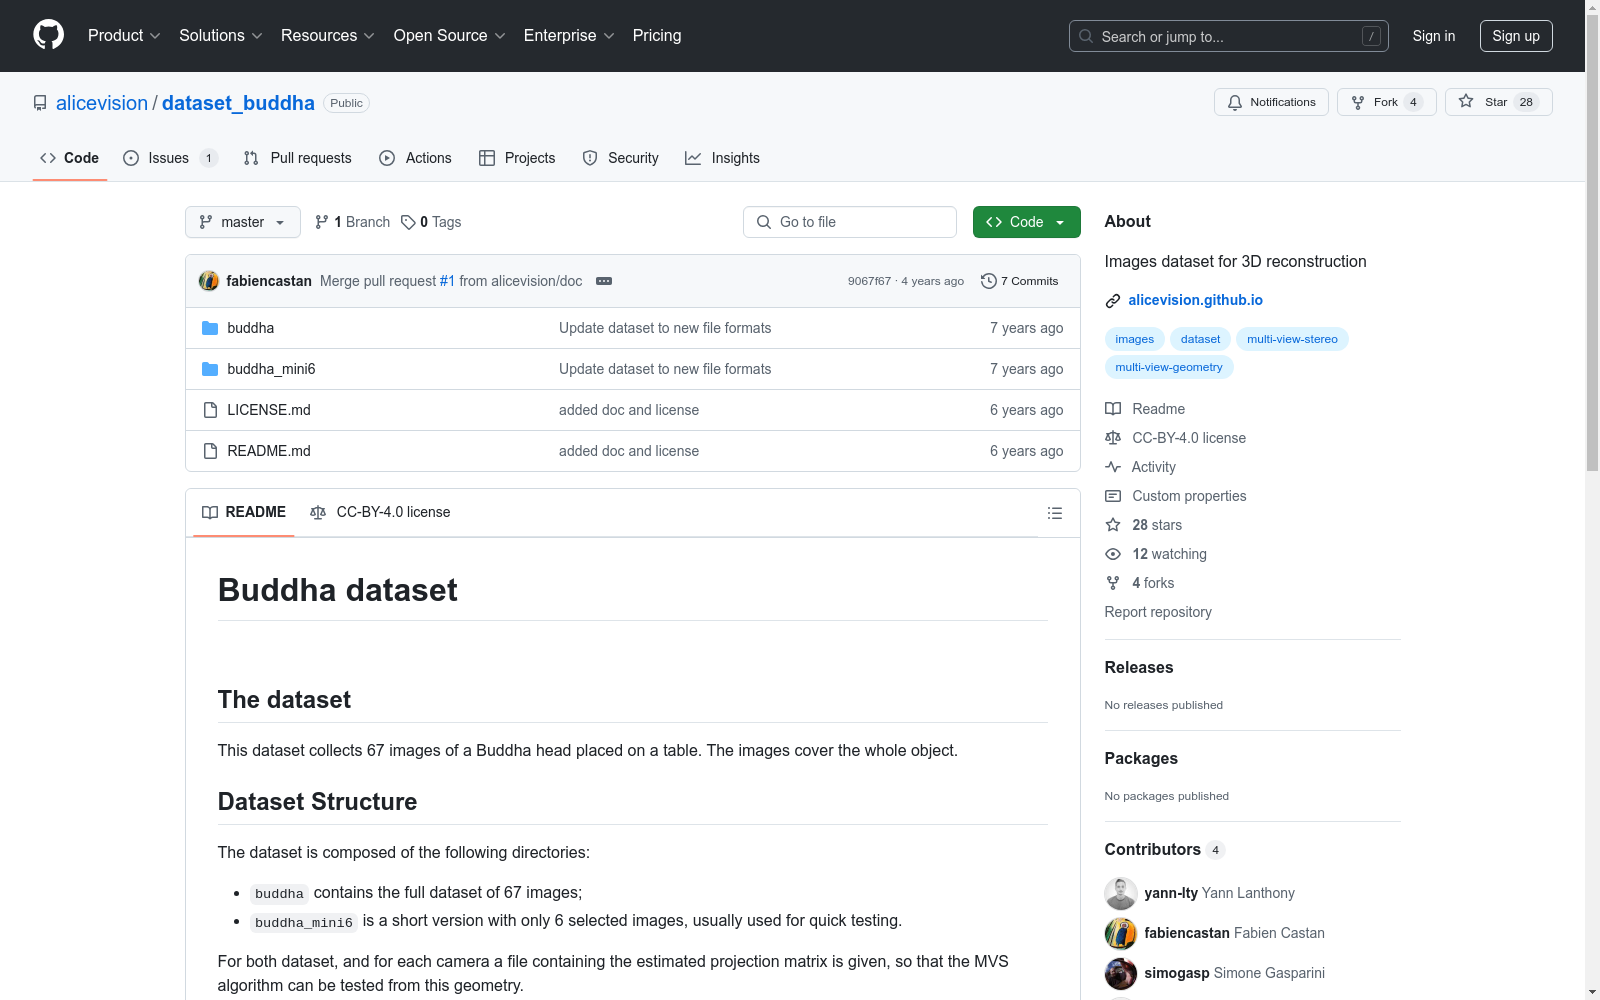Open the README outline list icon
1600x1000 pixels.
[x=1054, y=513]
